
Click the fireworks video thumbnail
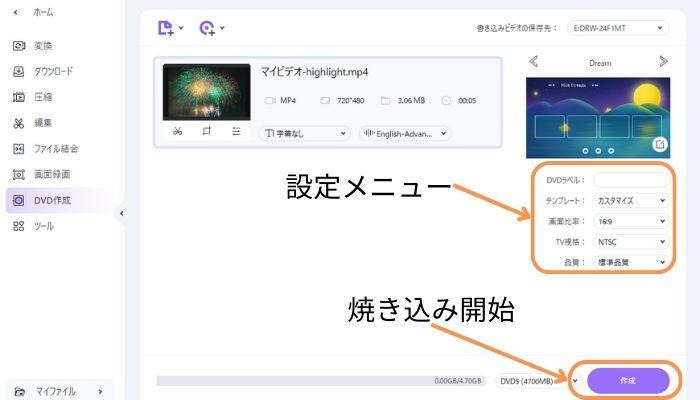point(206,93)
